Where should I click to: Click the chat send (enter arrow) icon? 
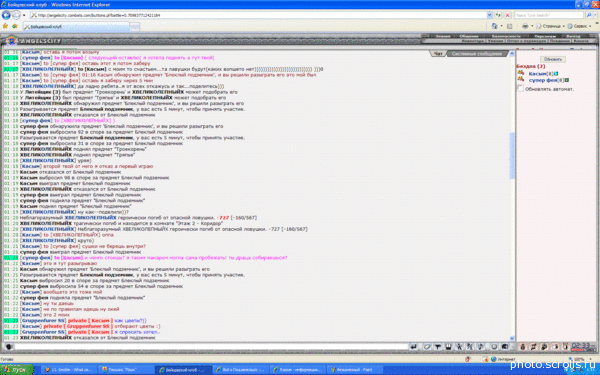point(414,347)
